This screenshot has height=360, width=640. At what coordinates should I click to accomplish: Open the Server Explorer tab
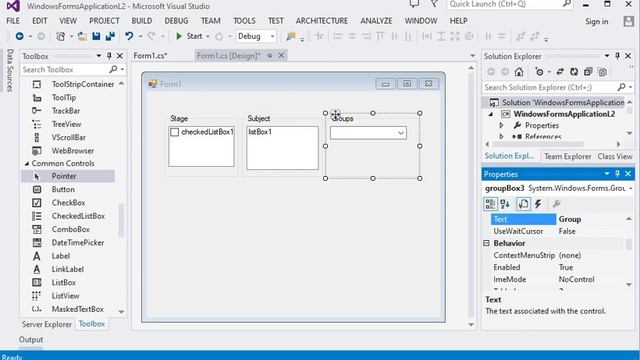click(x=47, y=324)
